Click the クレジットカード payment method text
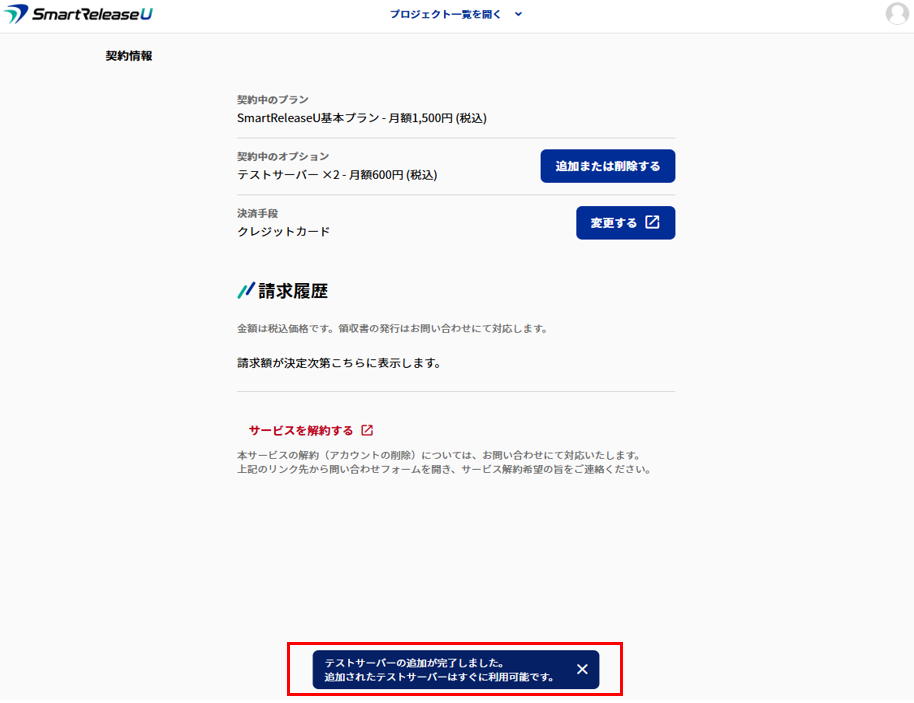 click(x=283, y=231)
